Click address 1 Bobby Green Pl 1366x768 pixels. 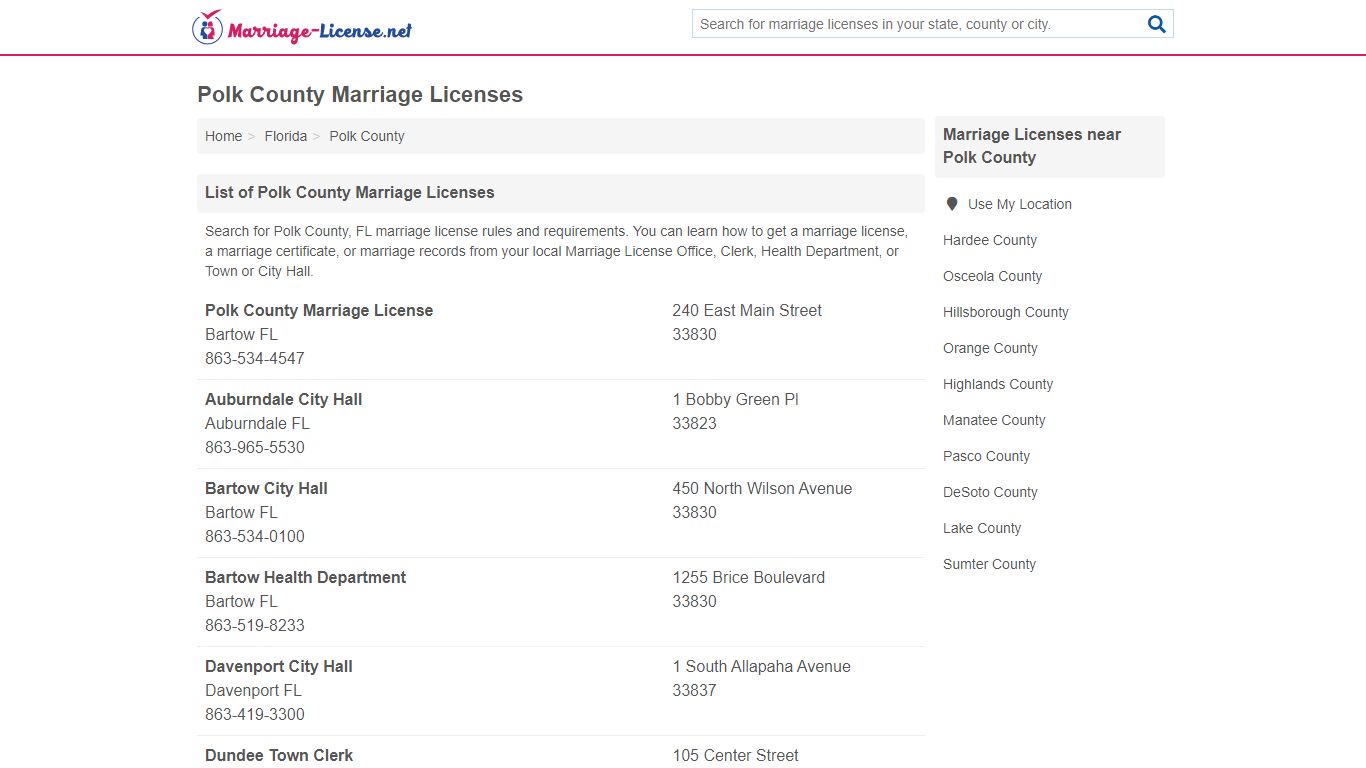coord(735,399)
